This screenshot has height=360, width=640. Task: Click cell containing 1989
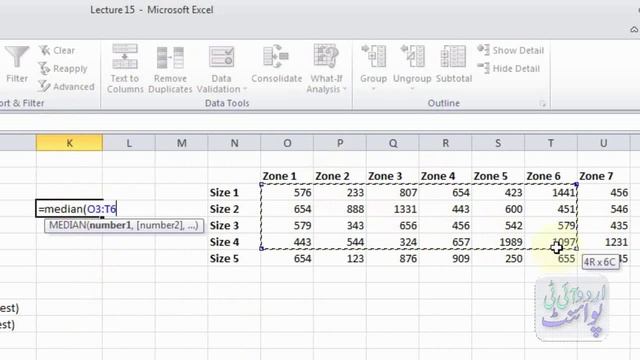pyautogui.click(x=498, y=242)
